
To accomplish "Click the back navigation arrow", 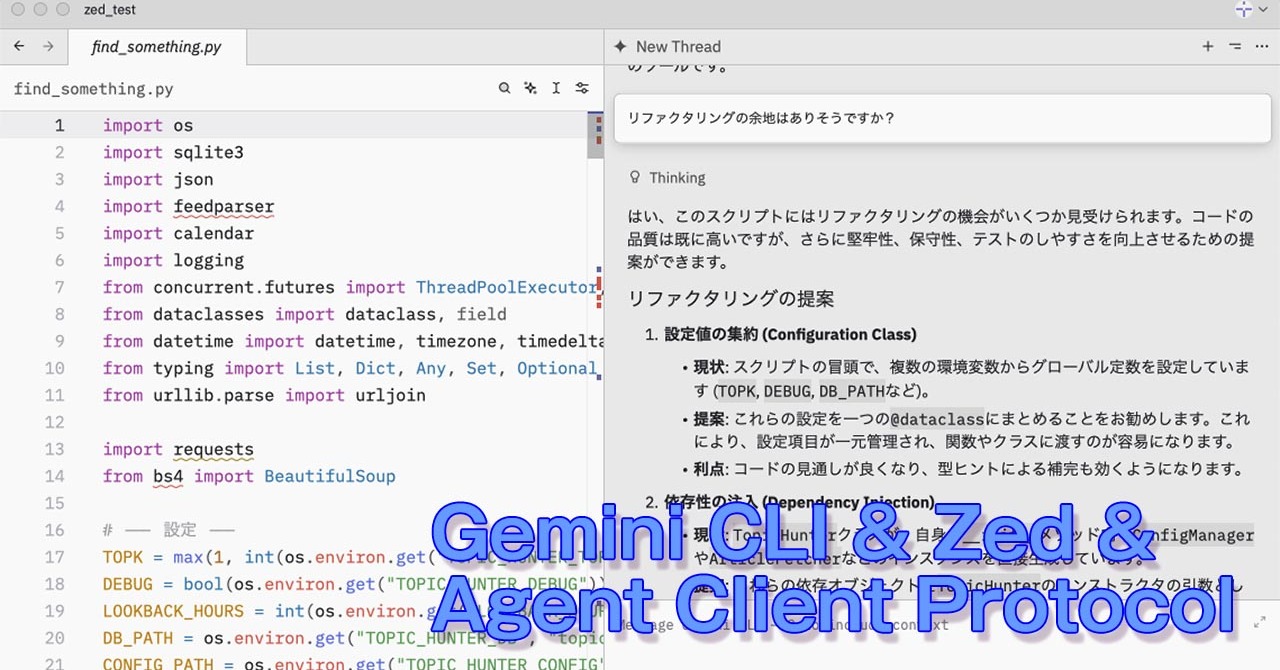I will tap(18, 46).
